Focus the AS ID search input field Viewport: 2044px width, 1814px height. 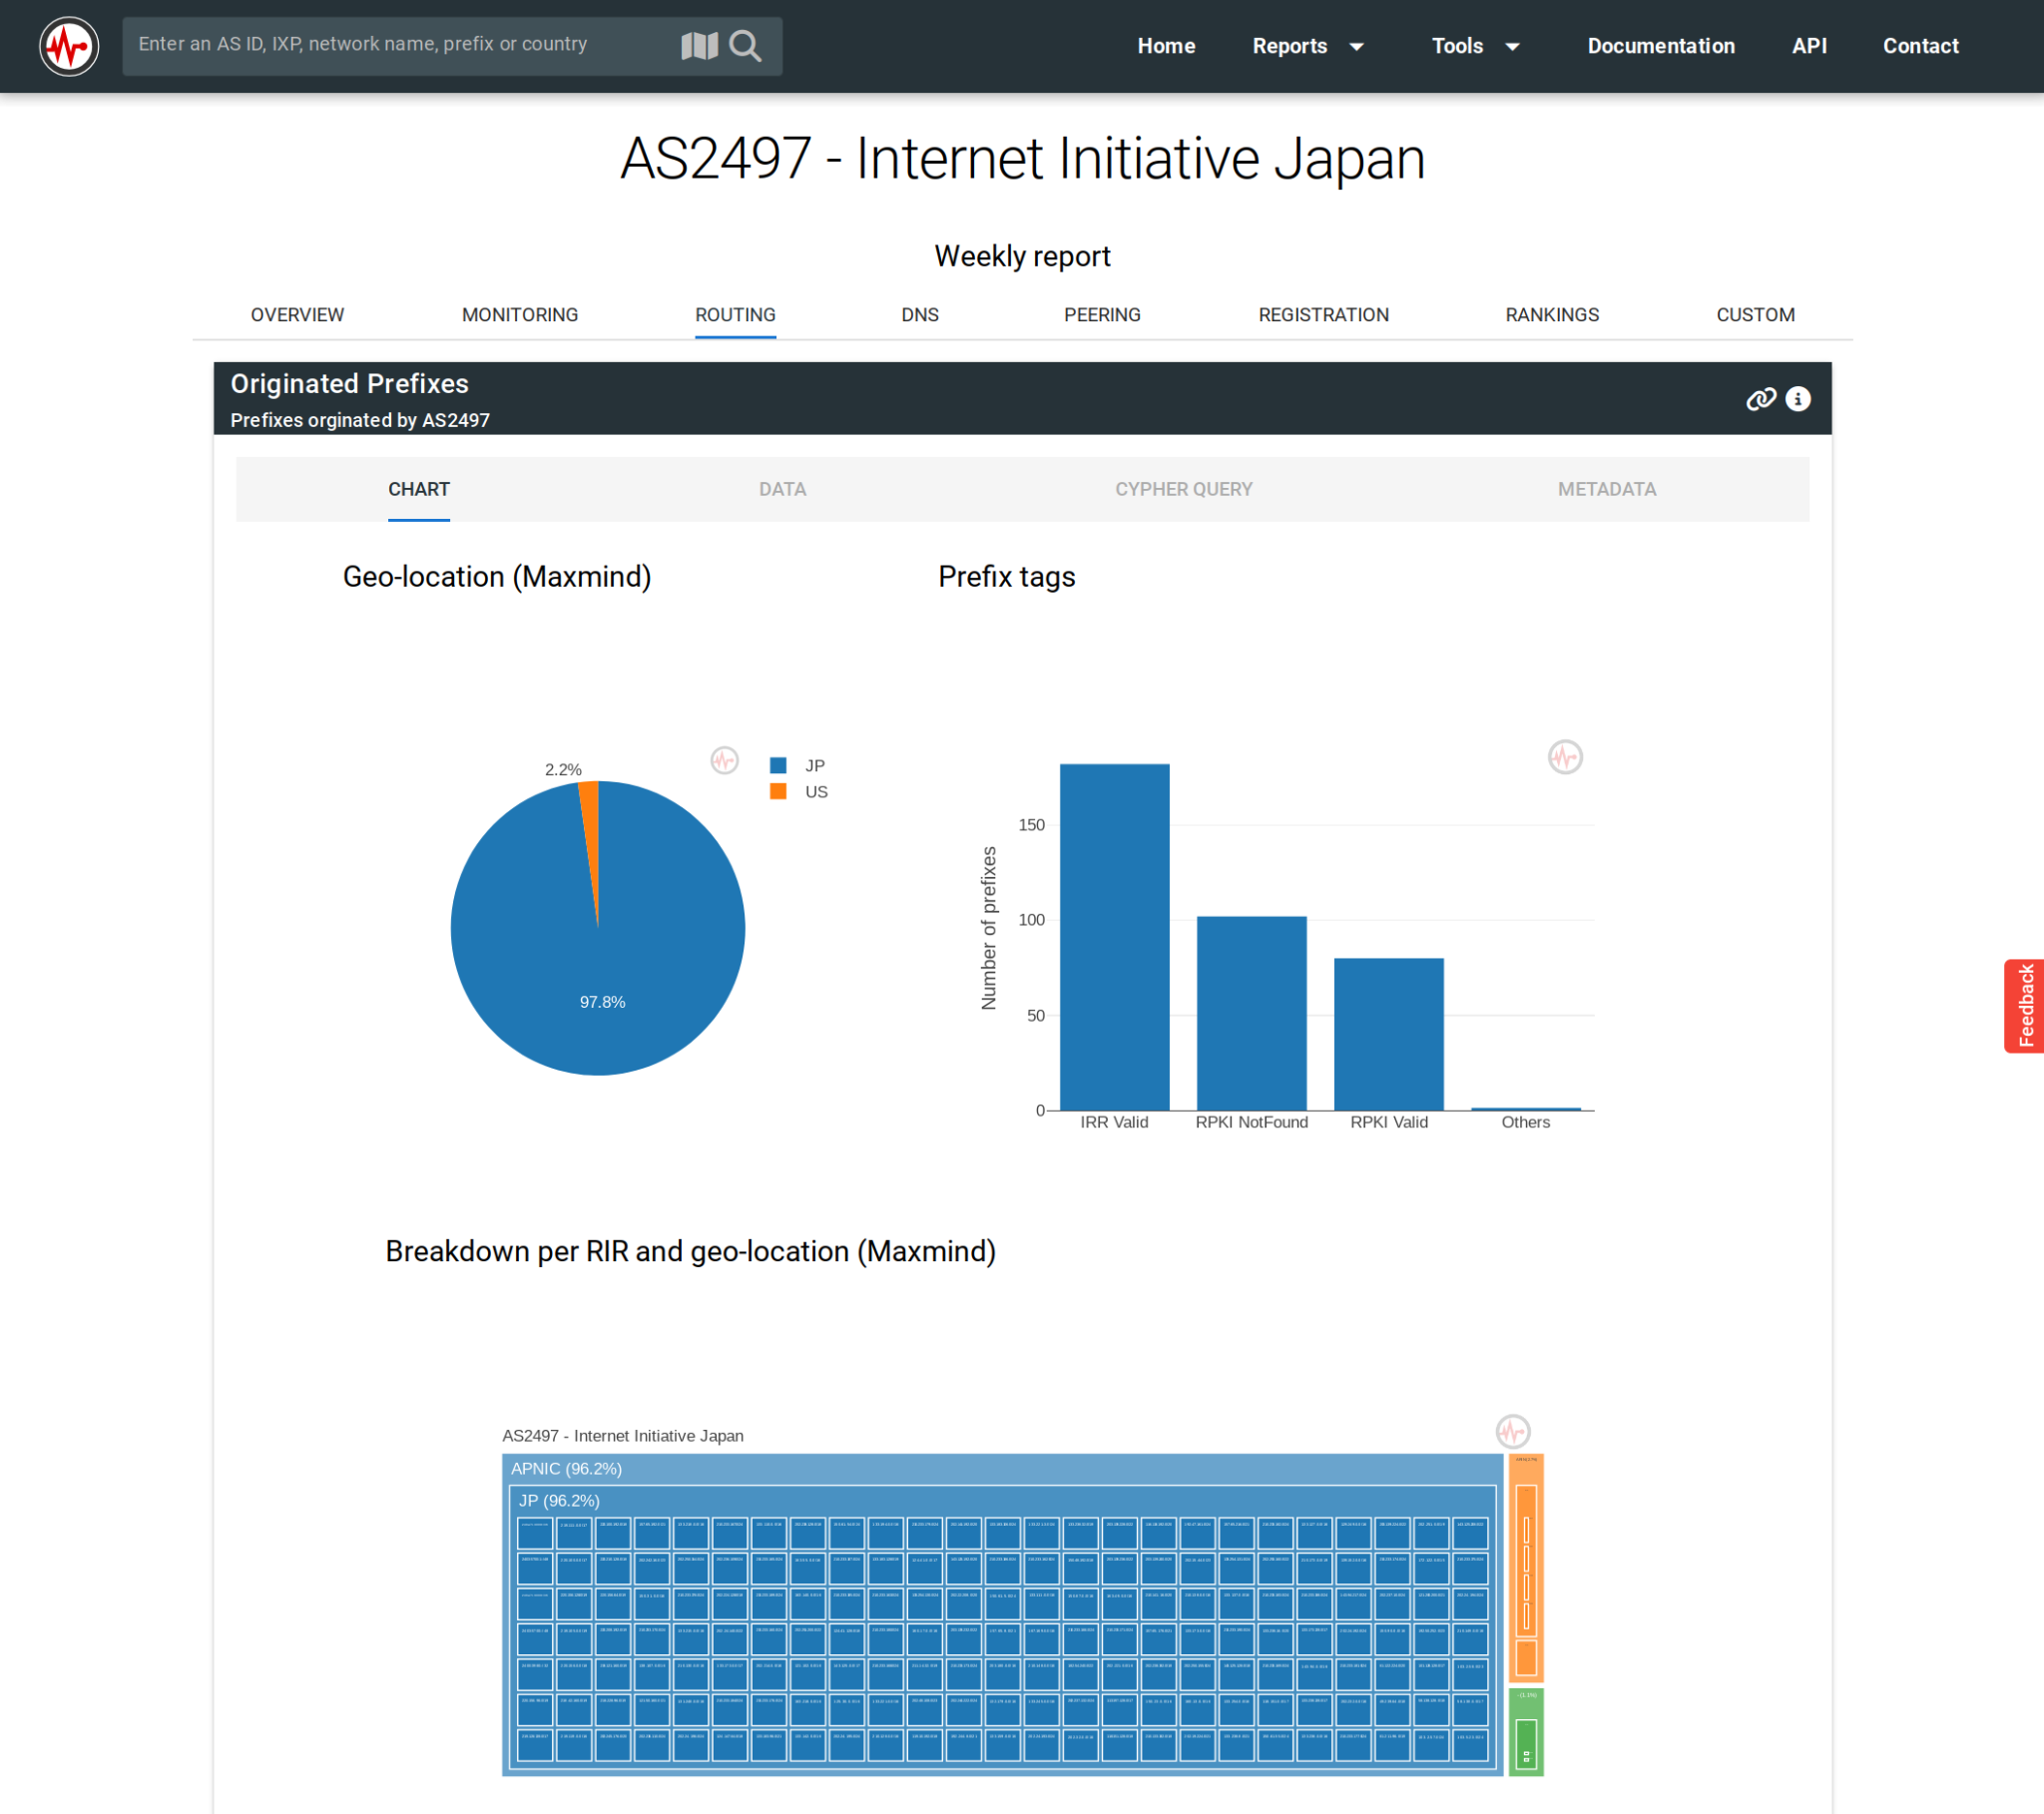pyautogui.click(x=400, y=45)
